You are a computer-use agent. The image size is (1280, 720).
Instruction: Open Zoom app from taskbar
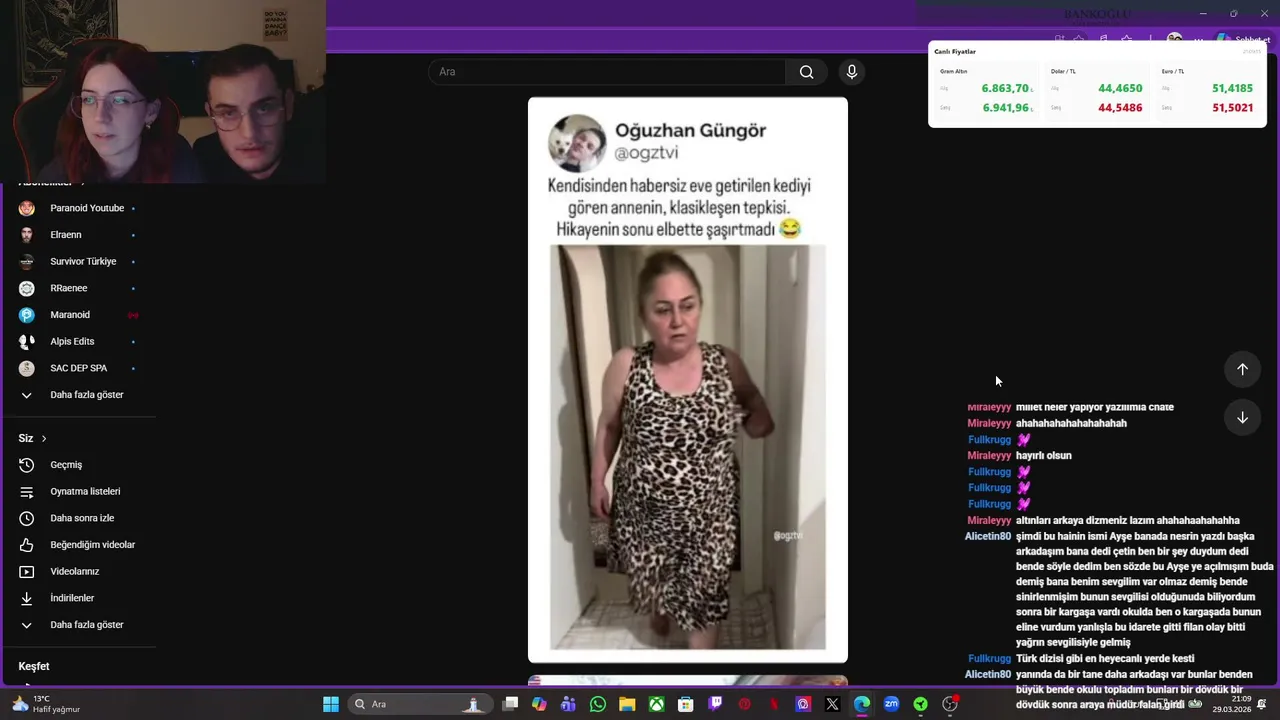coord(891,704)
